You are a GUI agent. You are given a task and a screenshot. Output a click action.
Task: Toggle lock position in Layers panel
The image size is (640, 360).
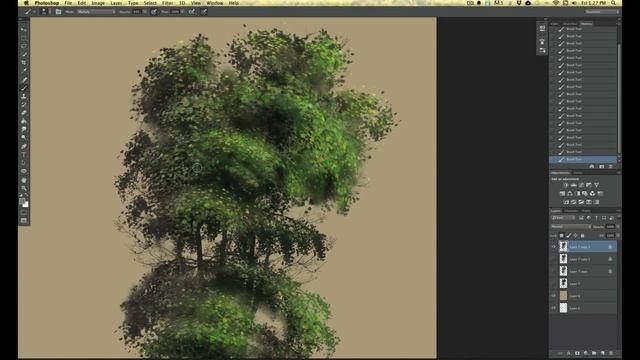tap(576, 236)
